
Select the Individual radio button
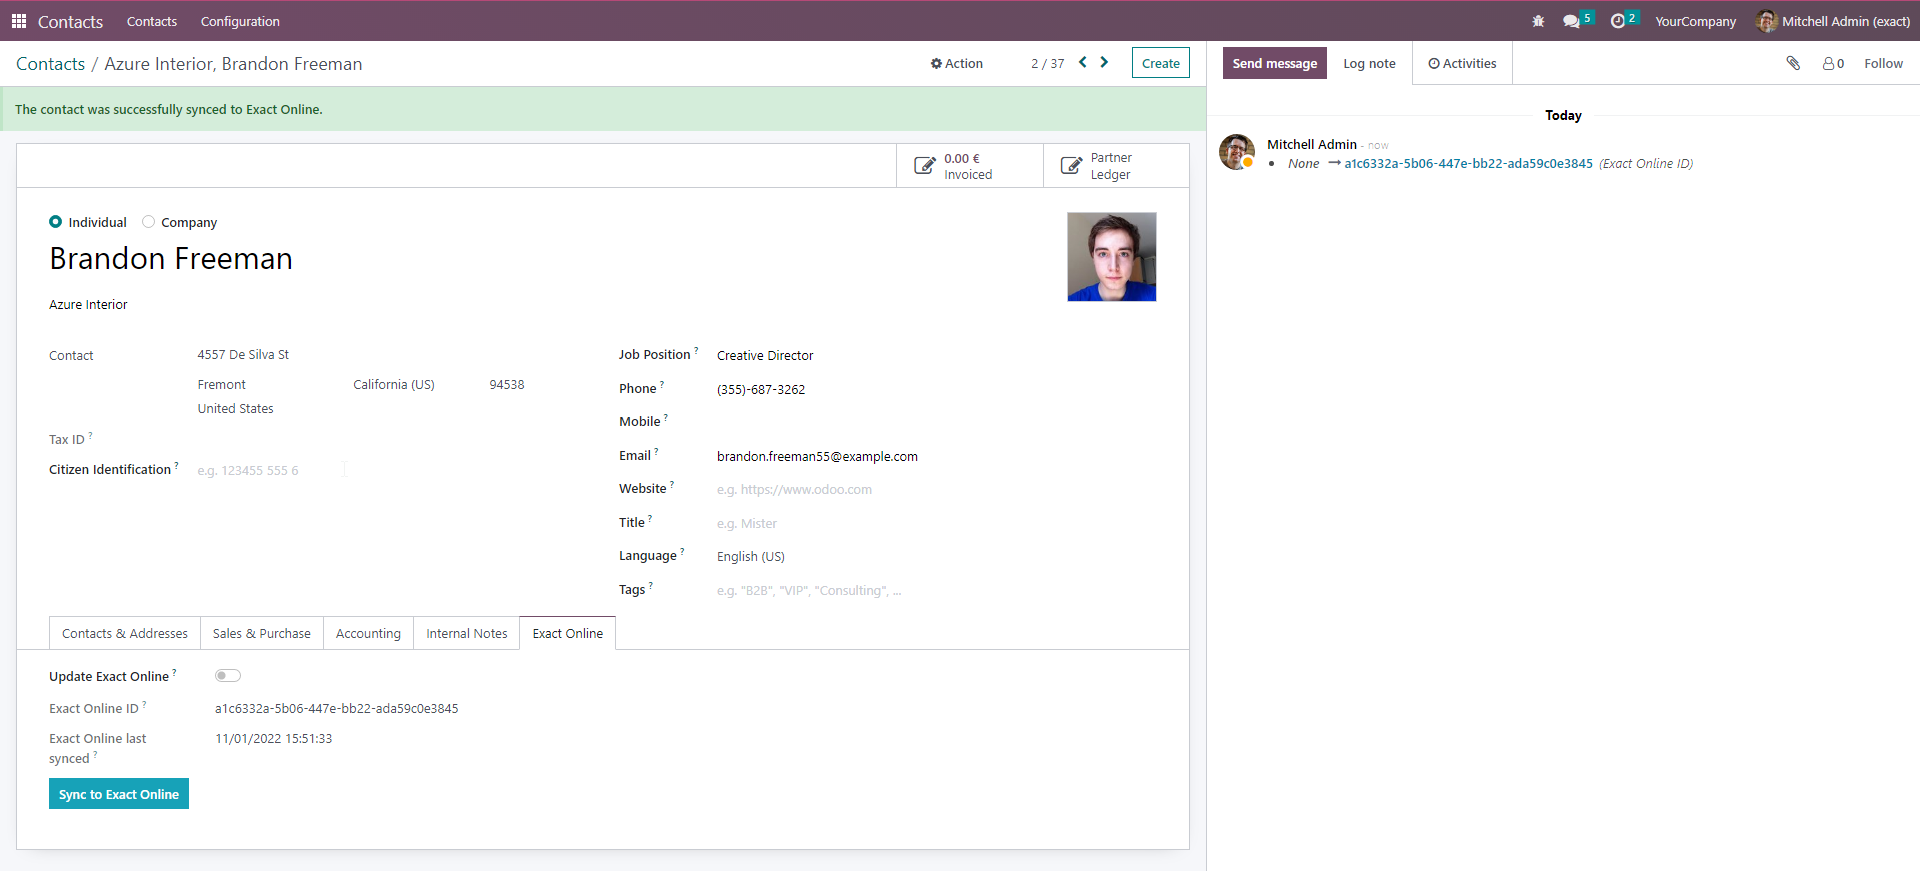56,222
